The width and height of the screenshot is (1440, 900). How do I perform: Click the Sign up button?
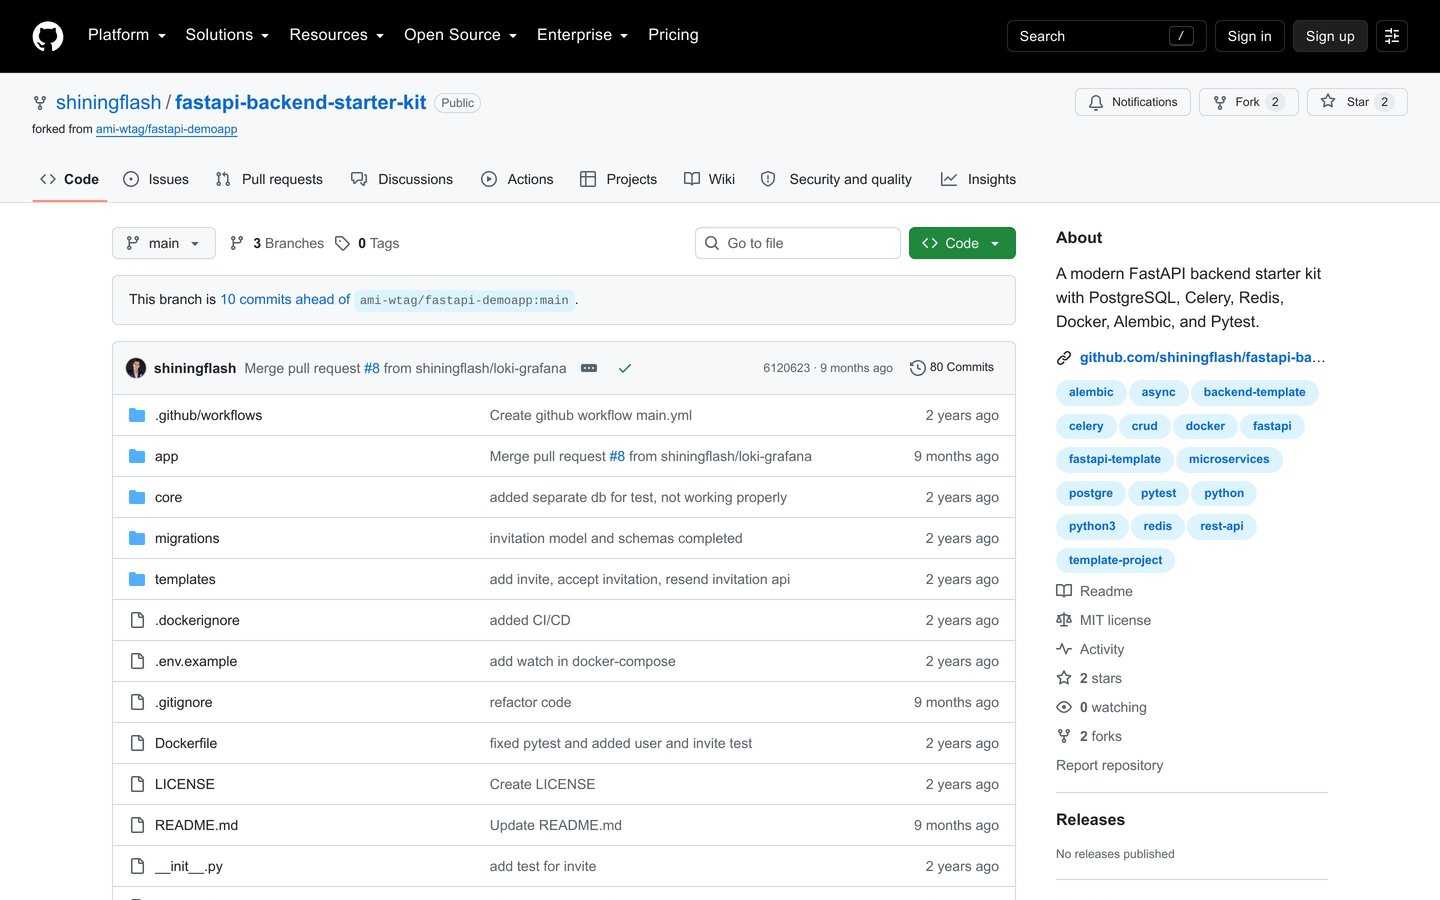(x=1330, y=36)
